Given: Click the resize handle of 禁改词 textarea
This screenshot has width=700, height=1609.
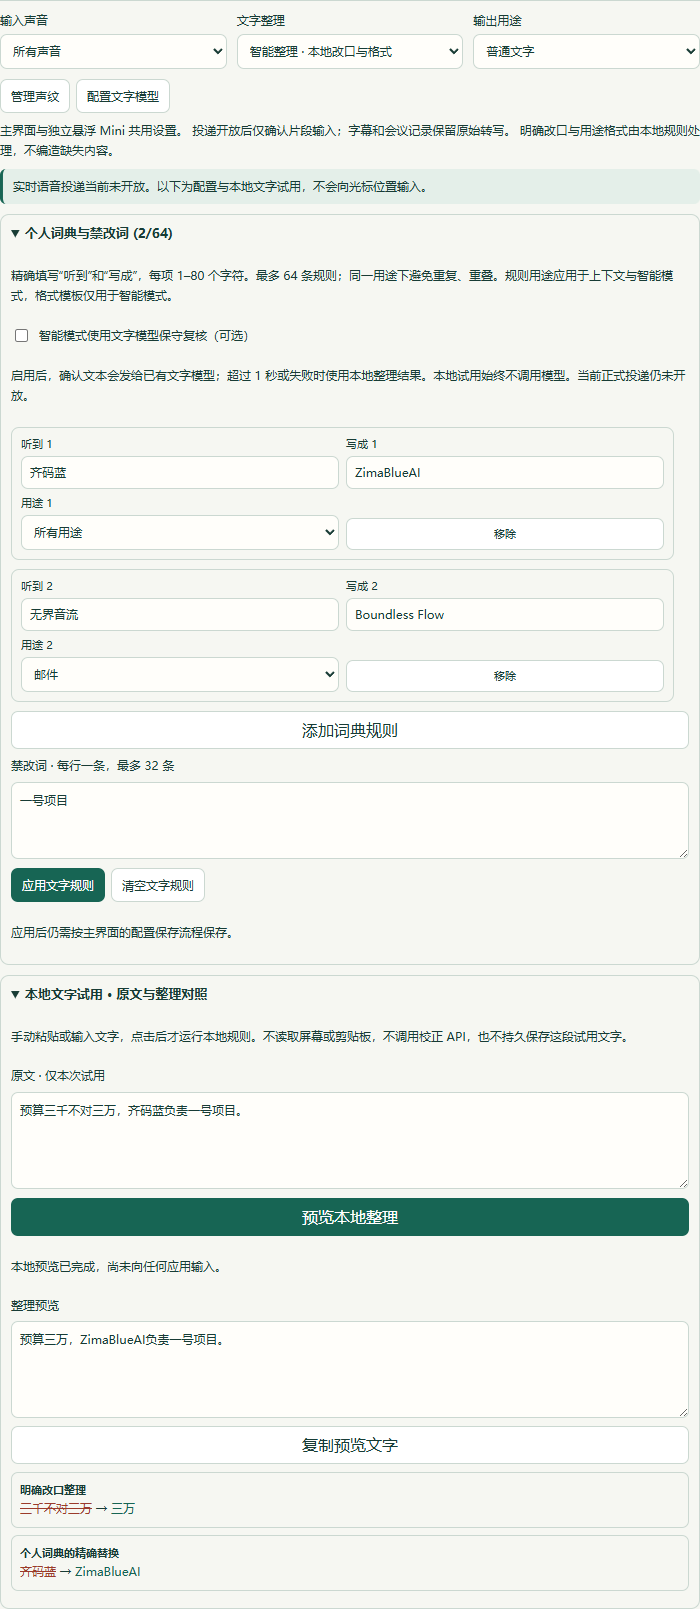Looking at the screenshot, I should point(683,853).
